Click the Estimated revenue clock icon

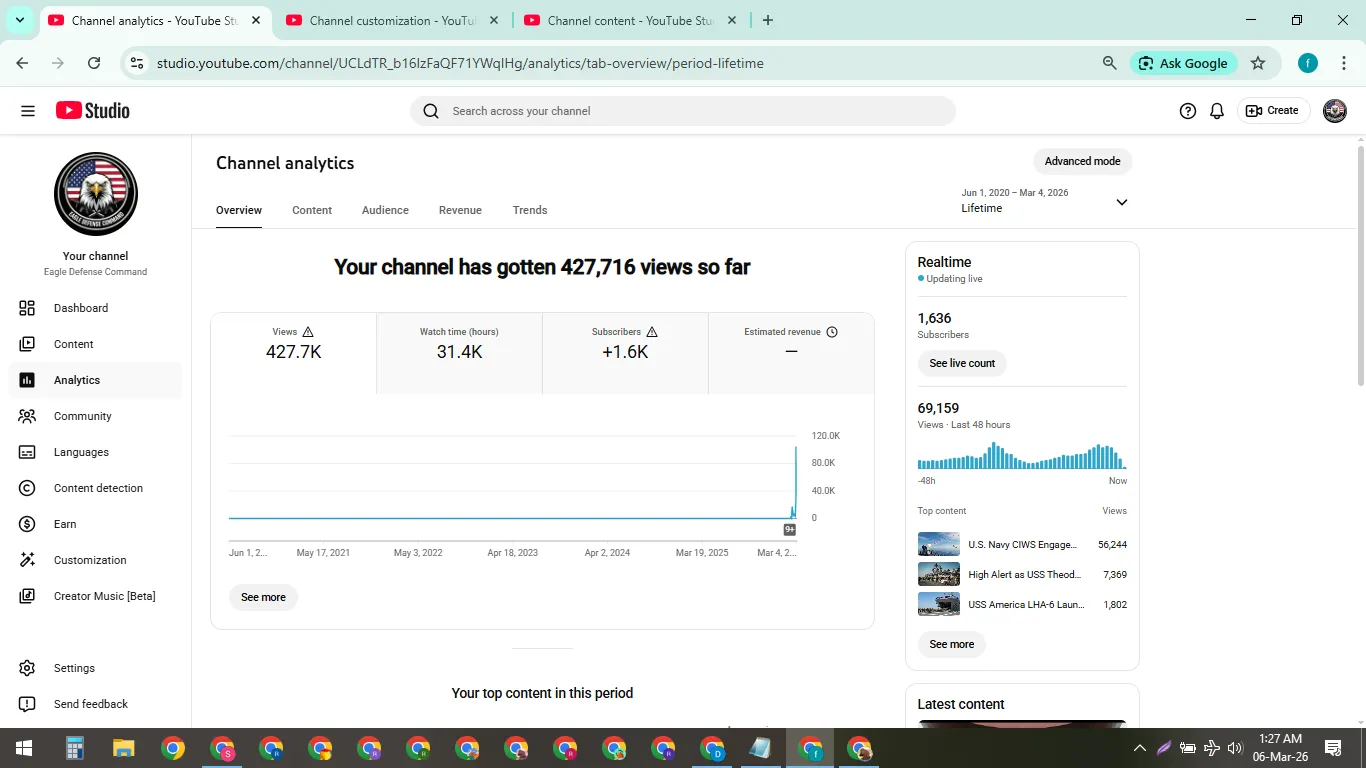[832, 332]
